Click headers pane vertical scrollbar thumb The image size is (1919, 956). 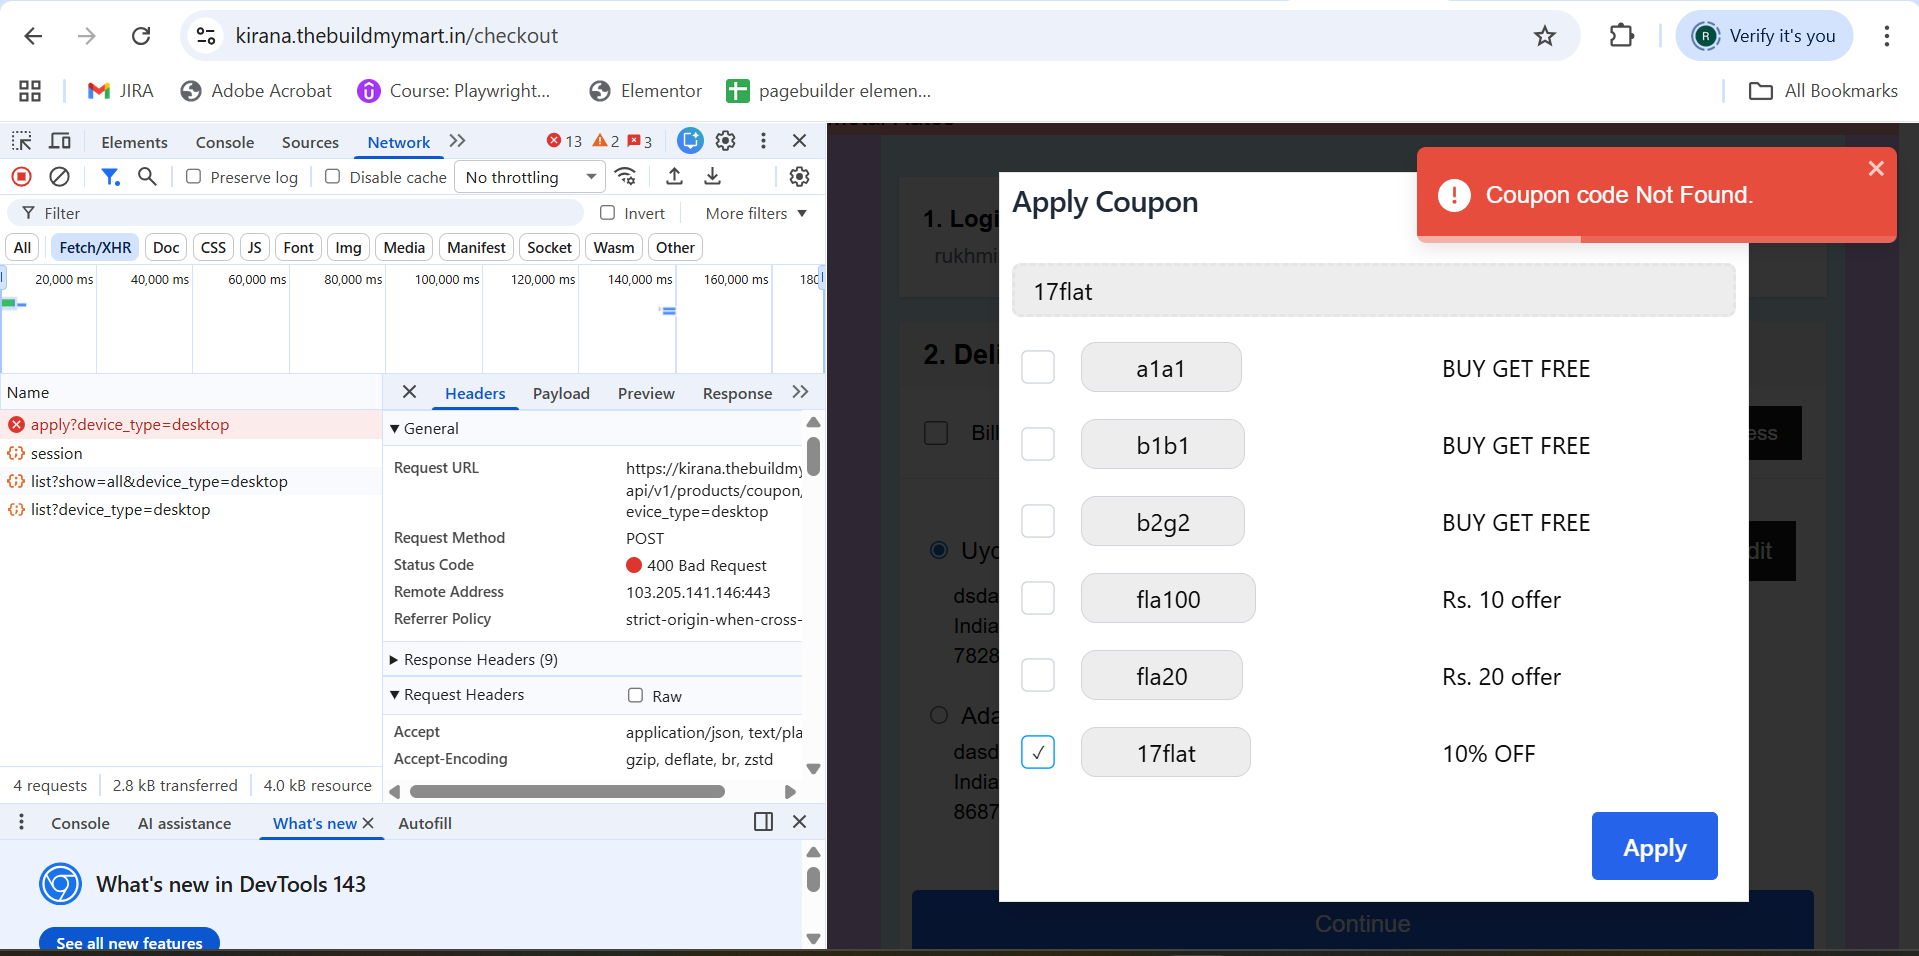point(813,456)
